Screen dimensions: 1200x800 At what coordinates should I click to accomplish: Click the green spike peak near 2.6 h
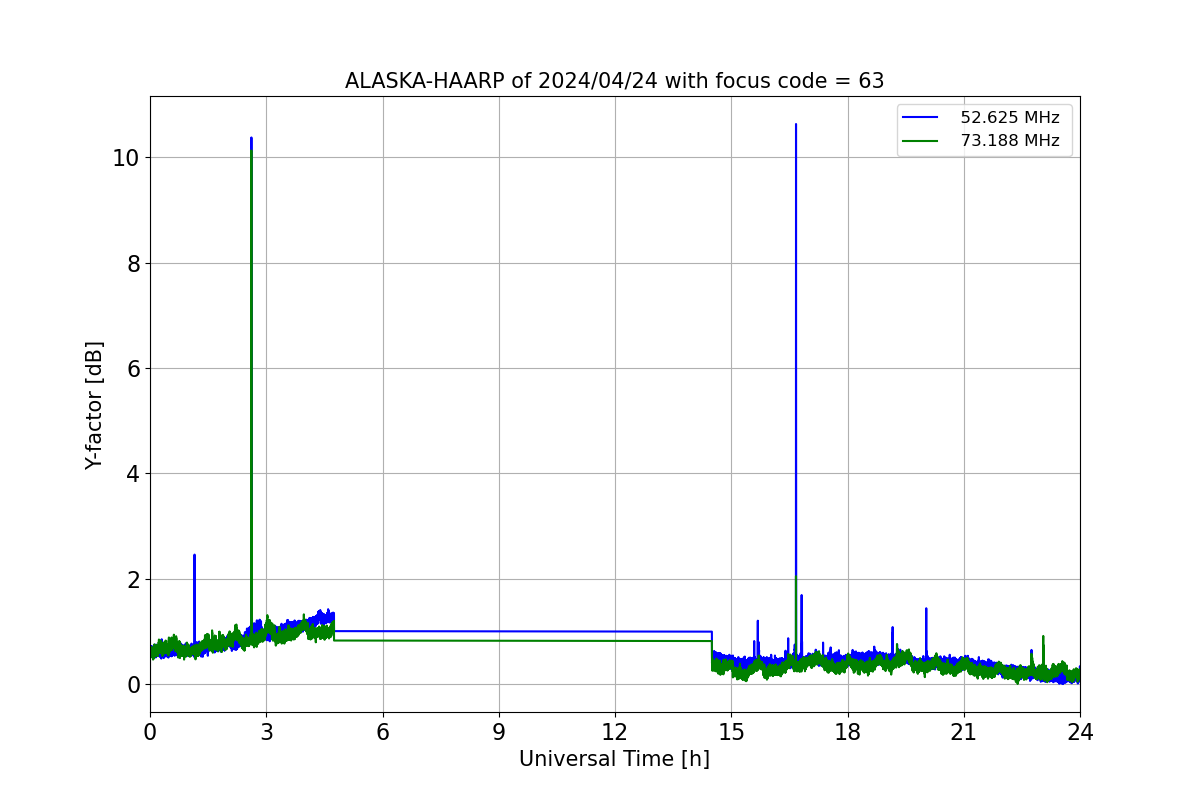(x=251, y=152)
